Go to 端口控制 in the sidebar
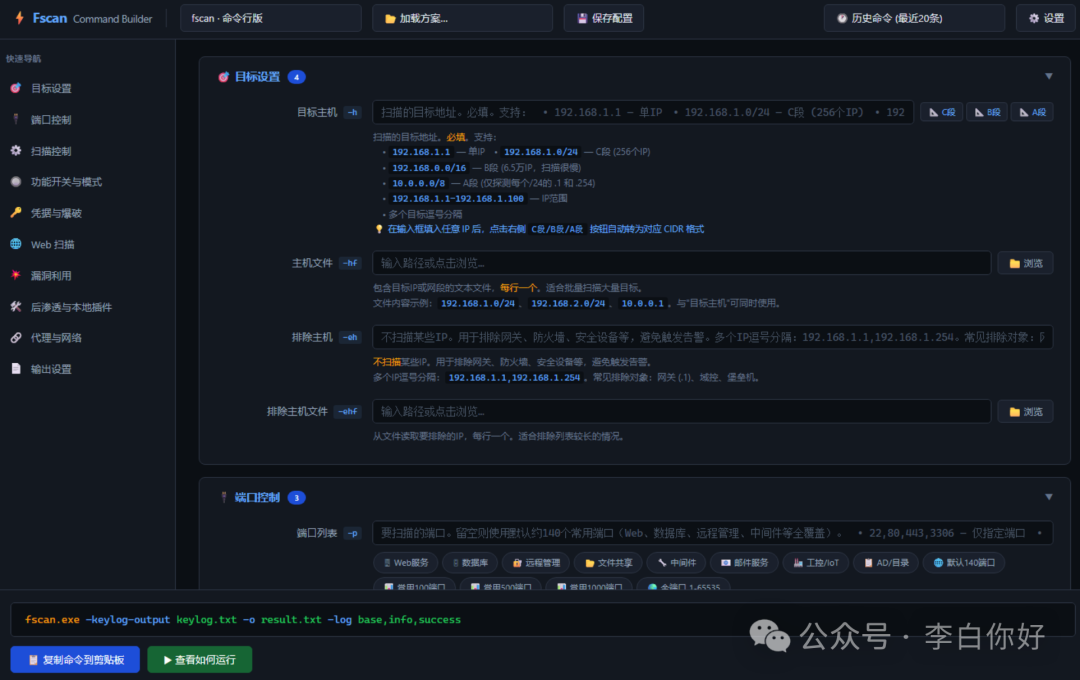This screenshot has height=680, width=1080. 51,120
